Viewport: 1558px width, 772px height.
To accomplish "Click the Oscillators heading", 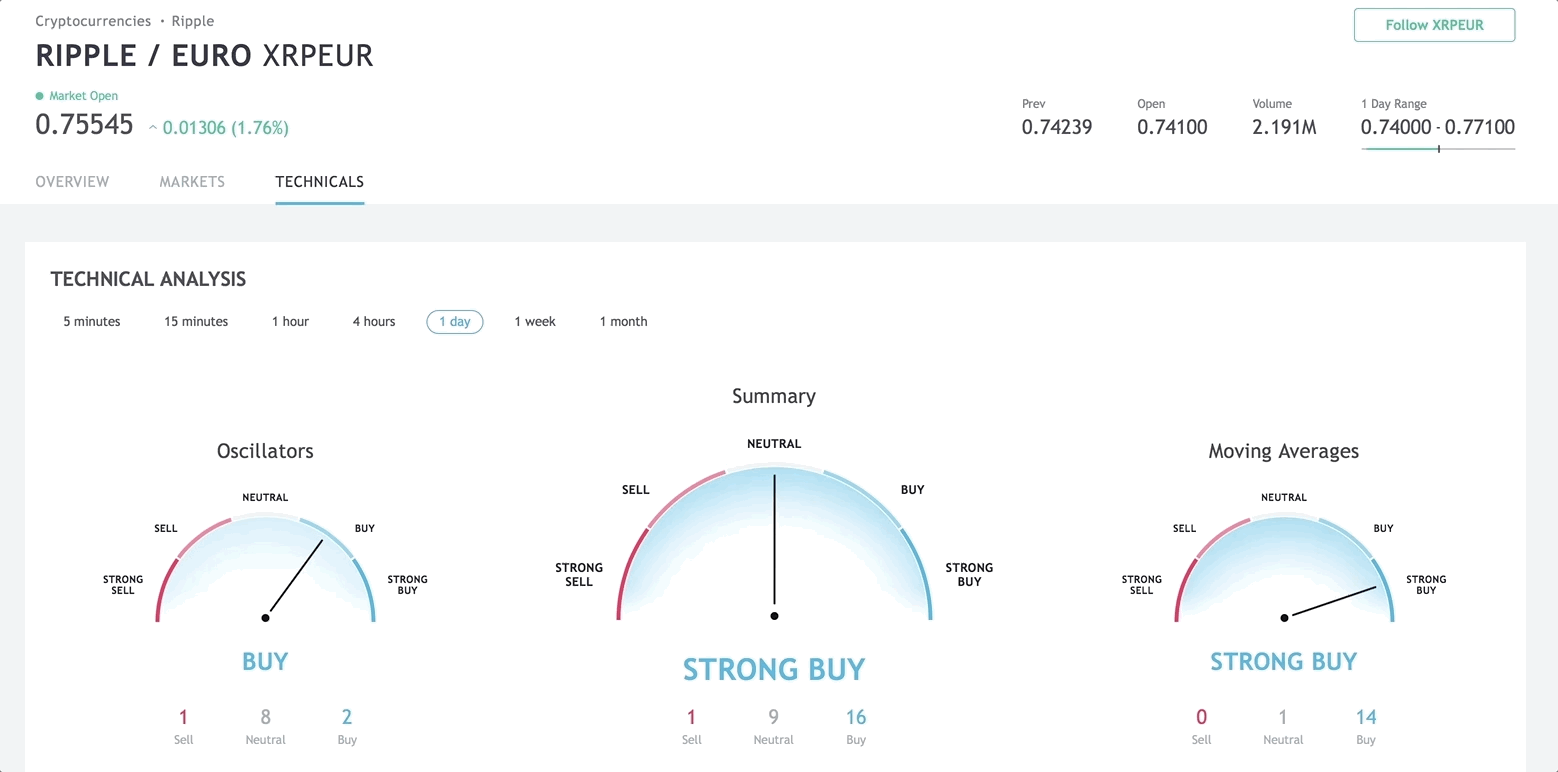I will [x=265, y=451].
